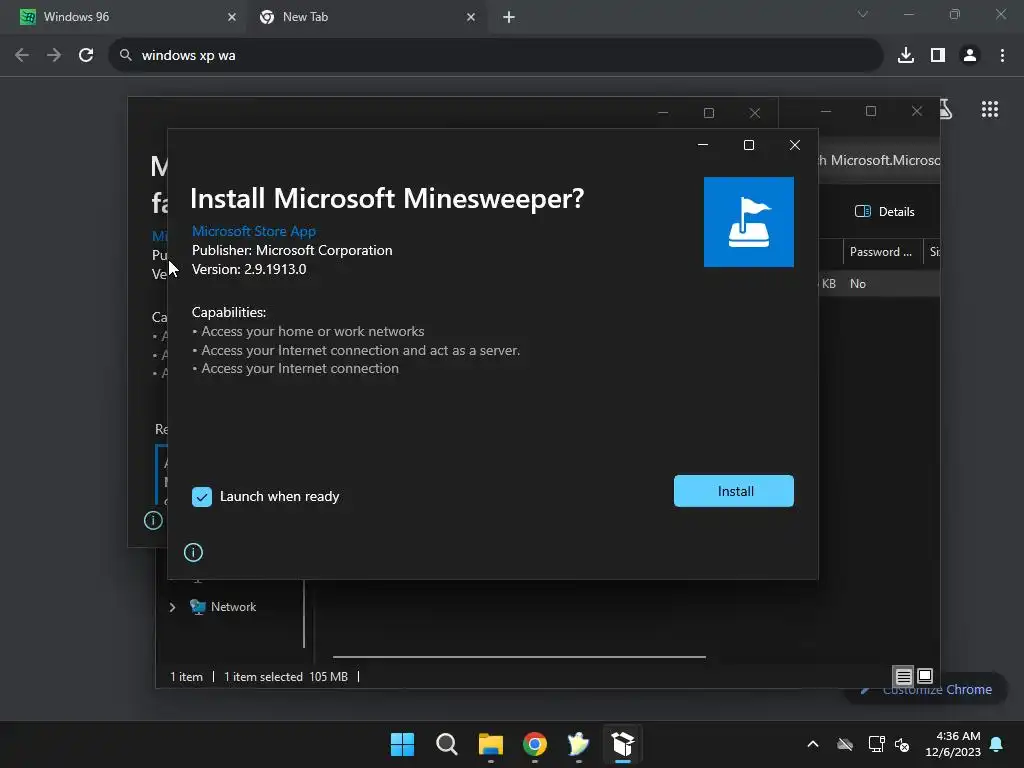Open the taskbar icon next to Chrome

[x=579, y=744]
